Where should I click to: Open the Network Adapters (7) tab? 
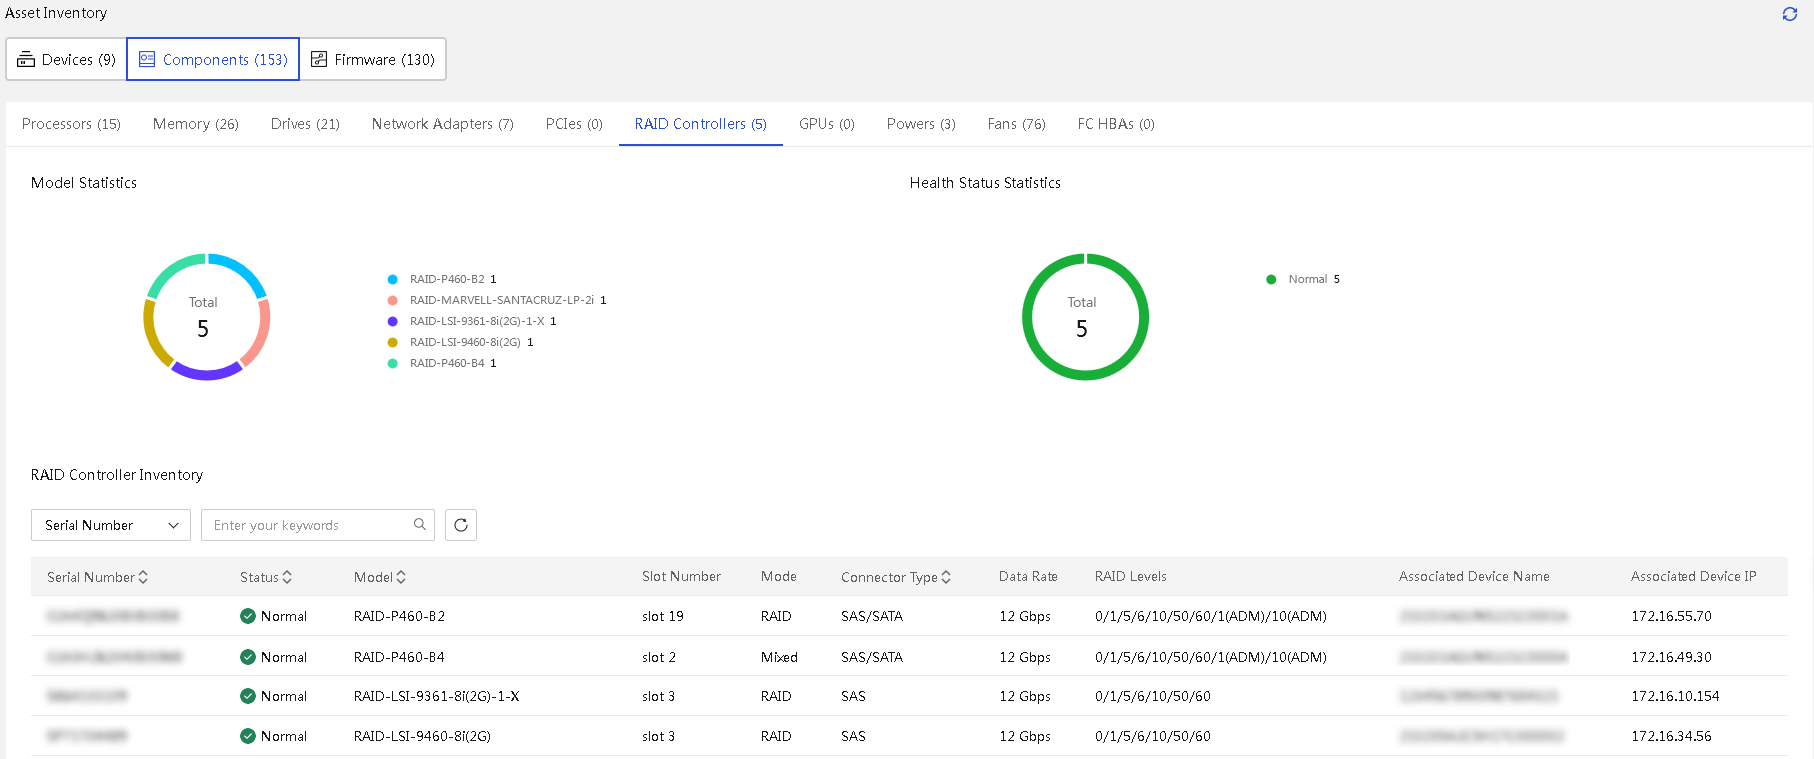point(443,124)
